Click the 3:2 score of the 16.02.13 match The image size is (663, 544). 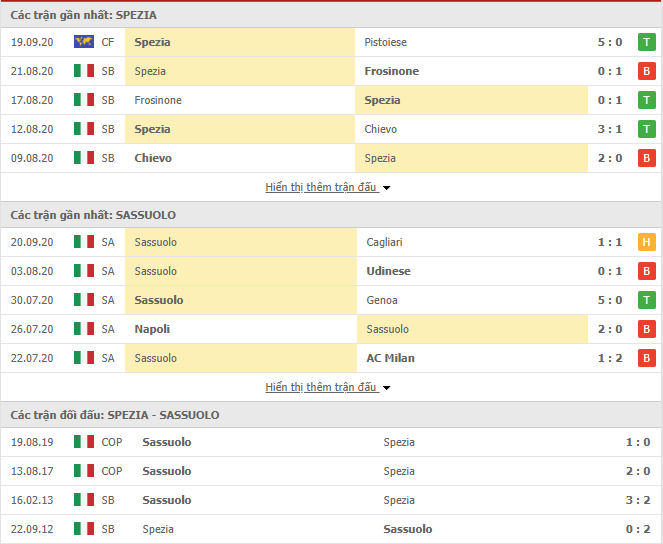(x=638, y=500)
